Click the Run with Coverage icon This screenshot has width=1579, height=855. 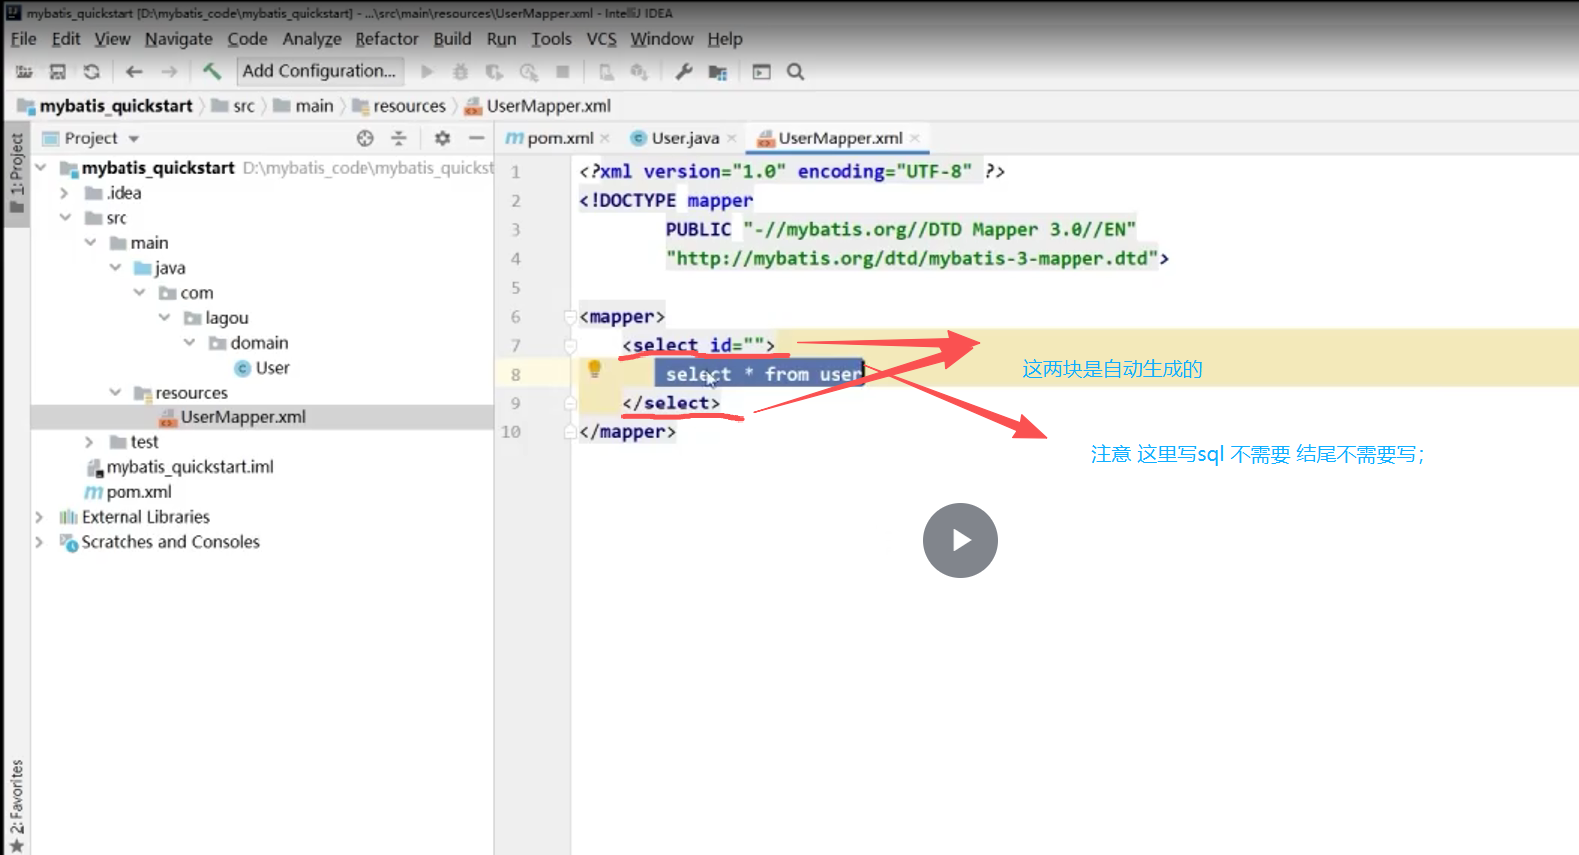click(x=494, y=72)
